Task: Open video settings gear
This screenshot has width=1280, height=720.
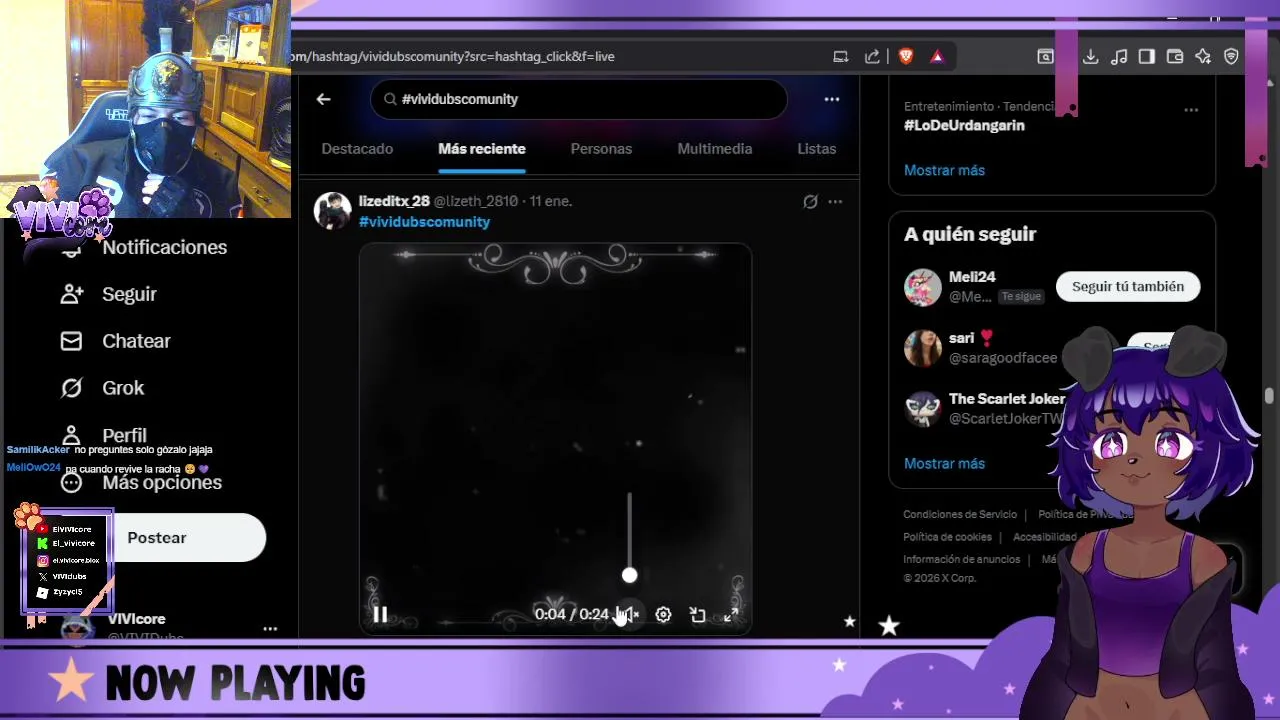Action: (663, 614)
